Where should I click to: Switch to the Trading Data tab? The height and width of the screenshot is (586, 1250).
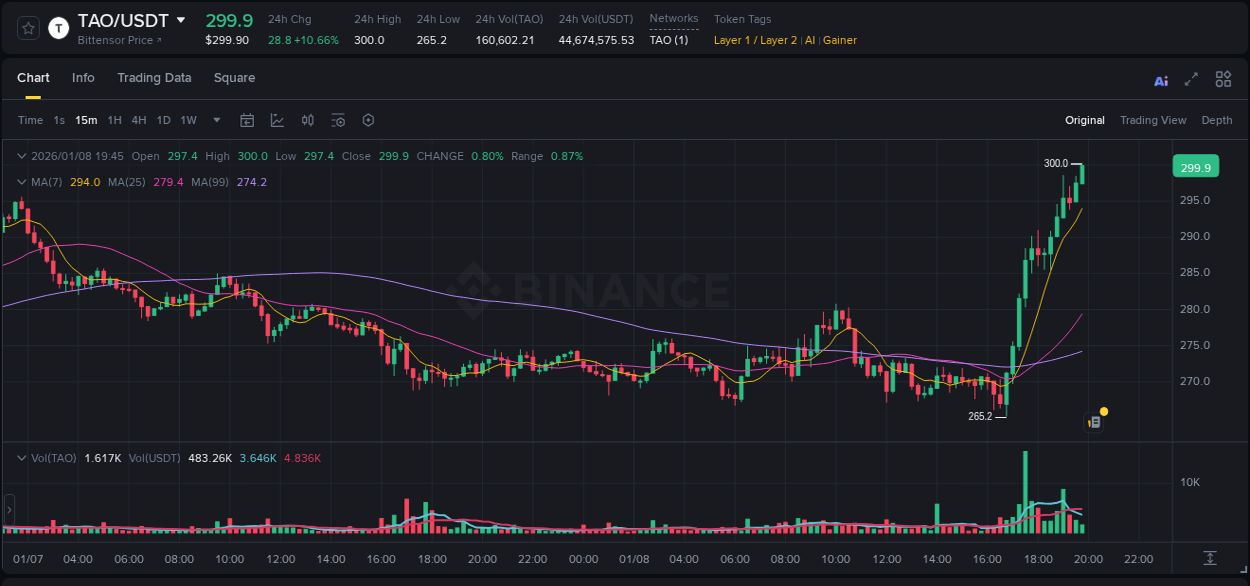click(x=154, y=78)
